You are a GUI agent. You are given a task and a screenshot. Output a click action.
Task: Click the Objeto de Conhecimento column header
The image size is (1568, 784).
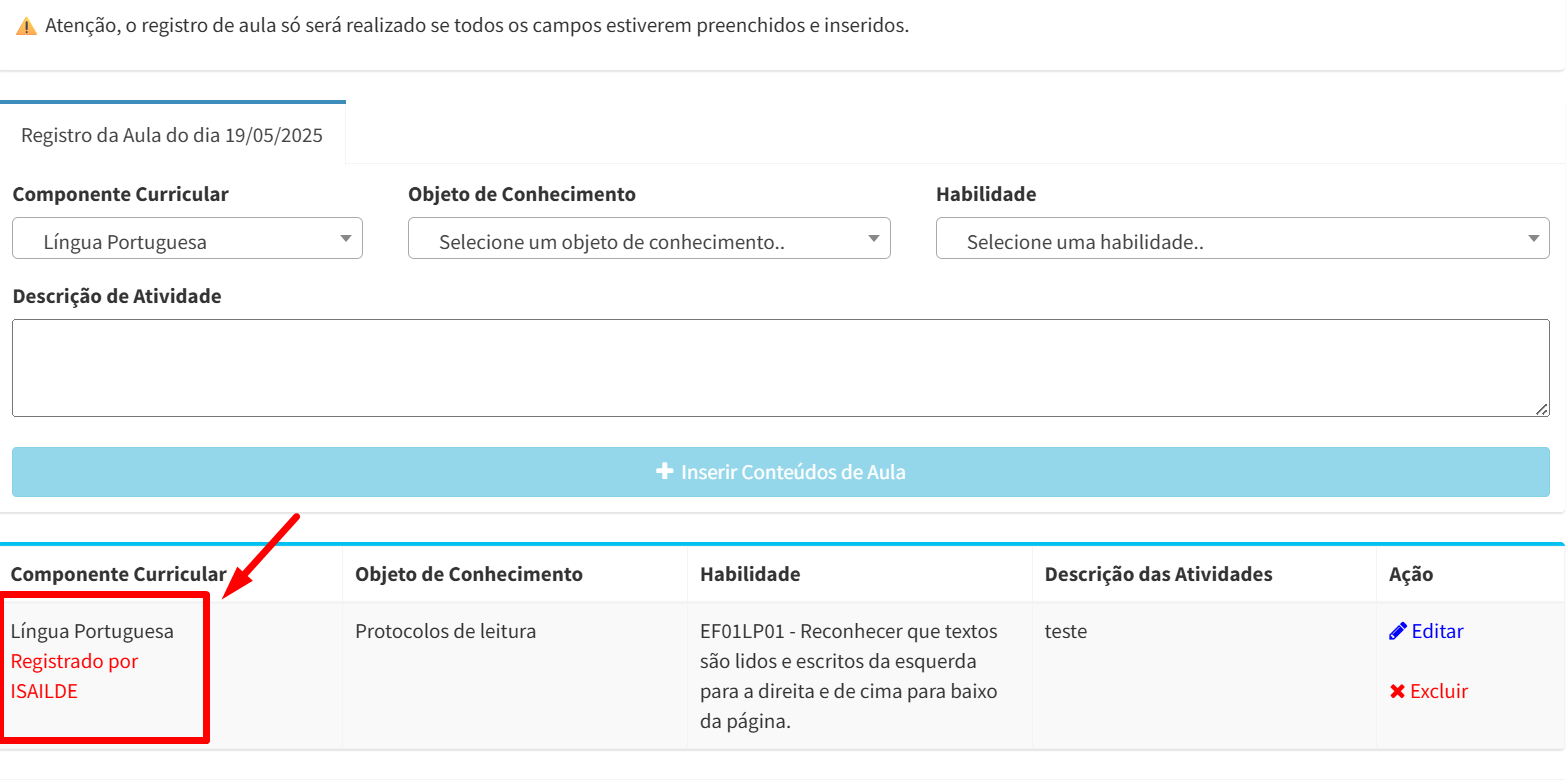click(469, 574)
